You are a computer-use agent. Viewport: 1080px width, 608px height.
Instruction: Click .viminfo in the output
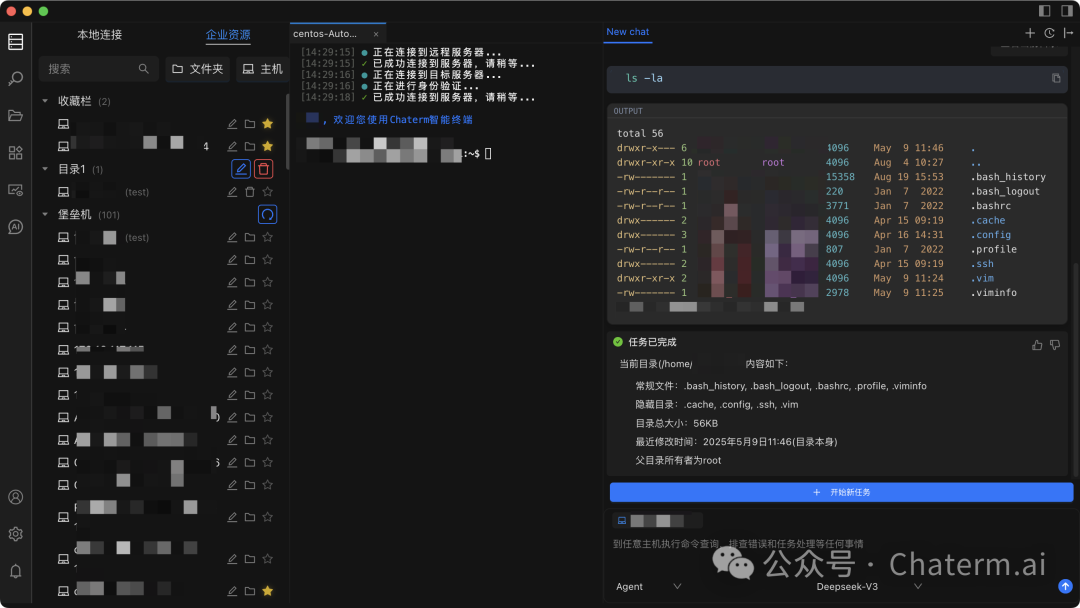tap(994, 293)
